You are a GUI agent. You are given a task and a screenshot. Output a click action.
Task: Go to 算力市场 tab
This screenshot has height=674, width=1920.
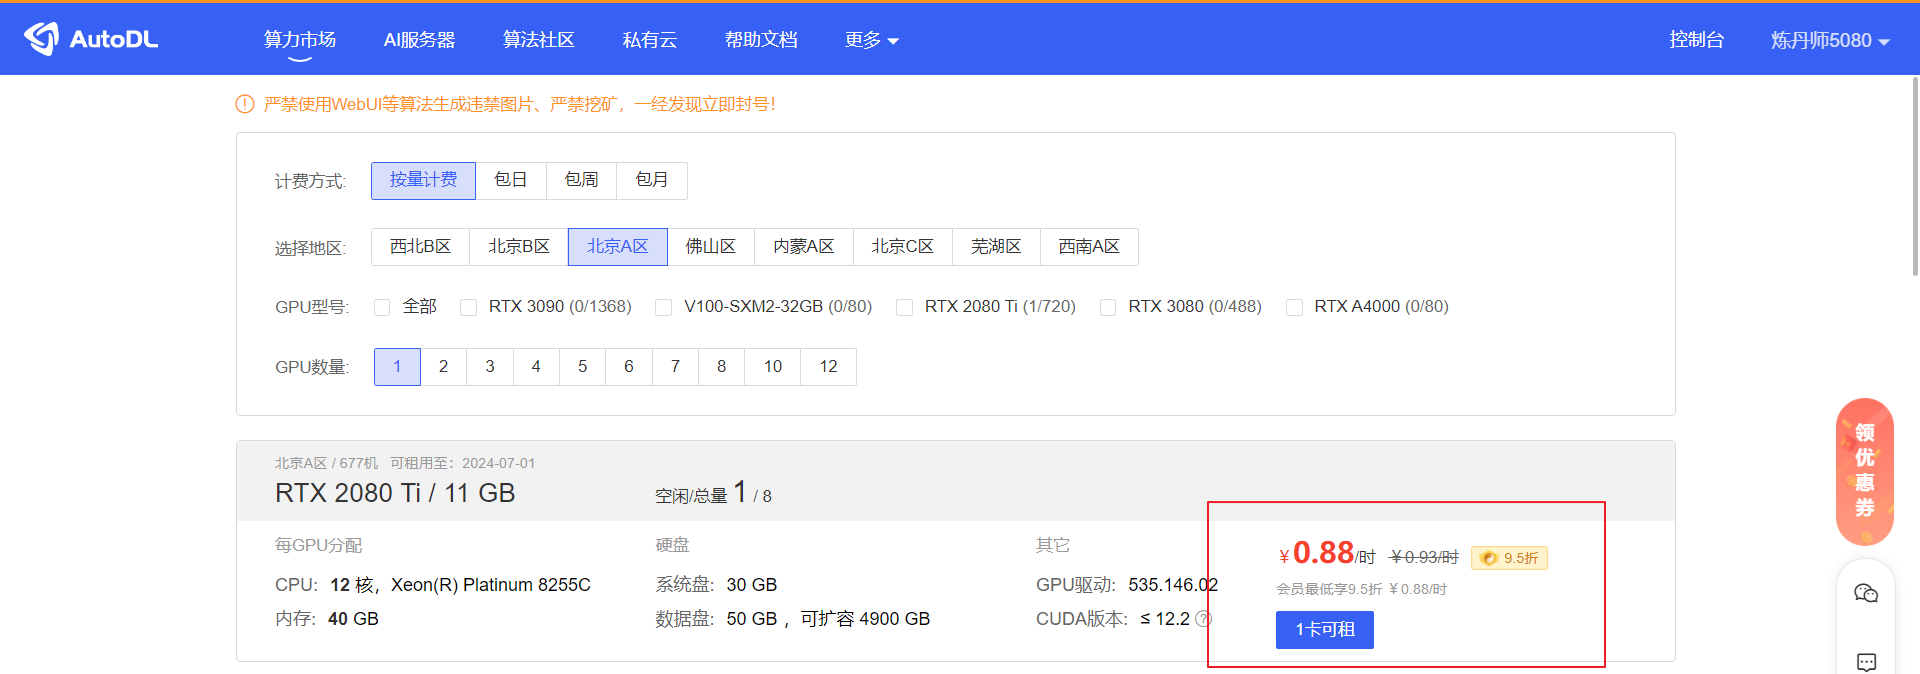point(300,40)
